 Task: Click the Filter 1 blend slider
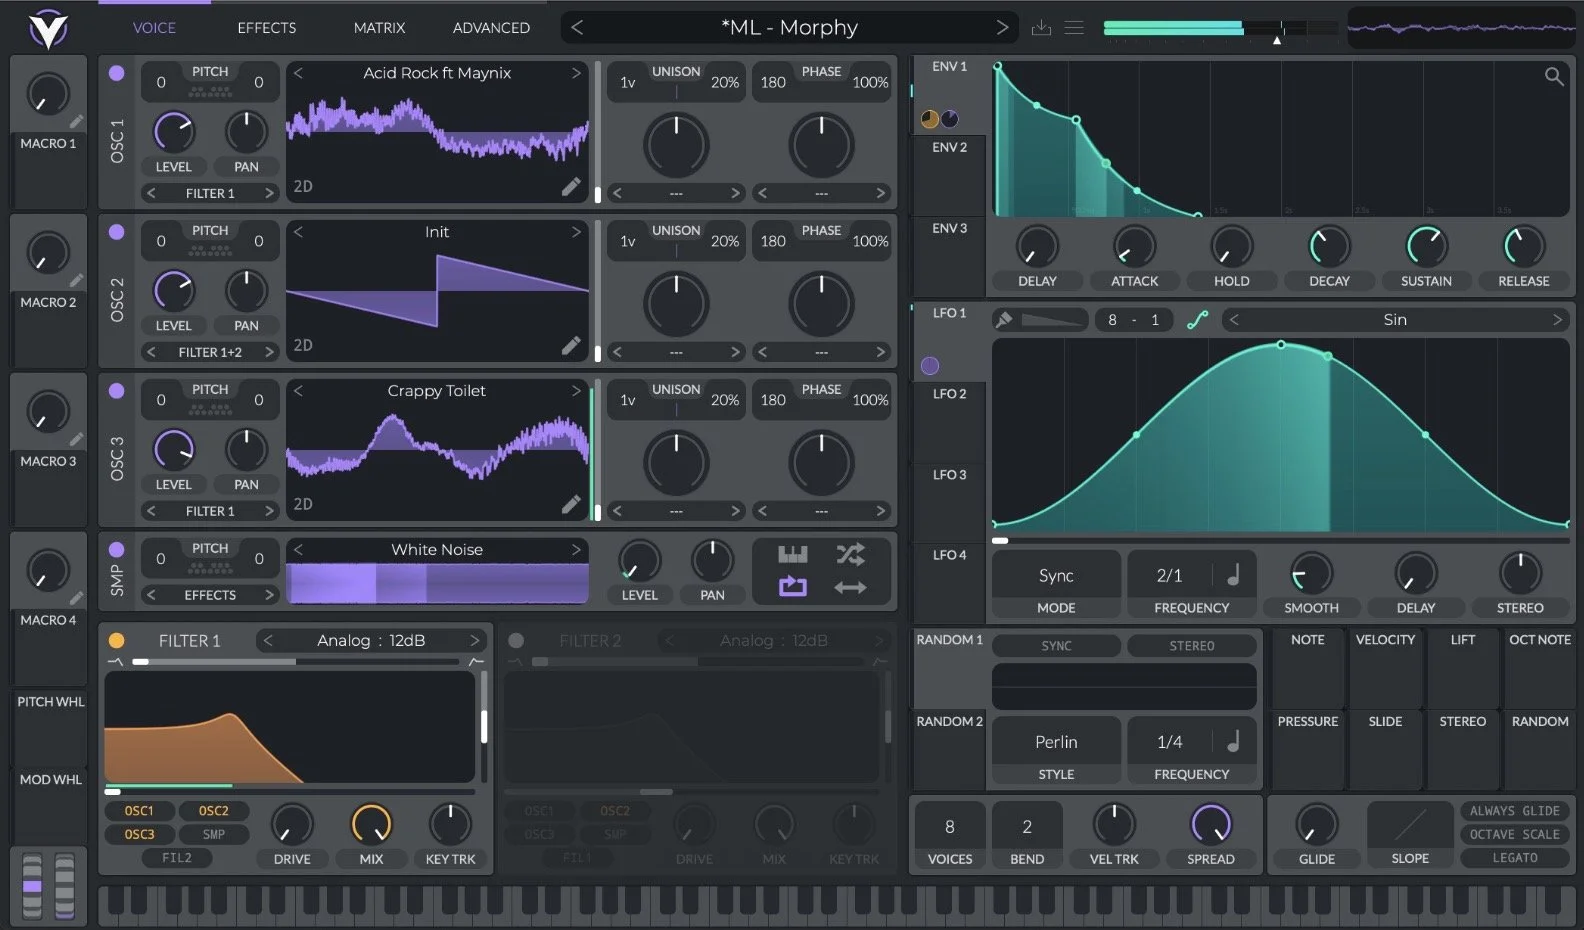(296, 662)
